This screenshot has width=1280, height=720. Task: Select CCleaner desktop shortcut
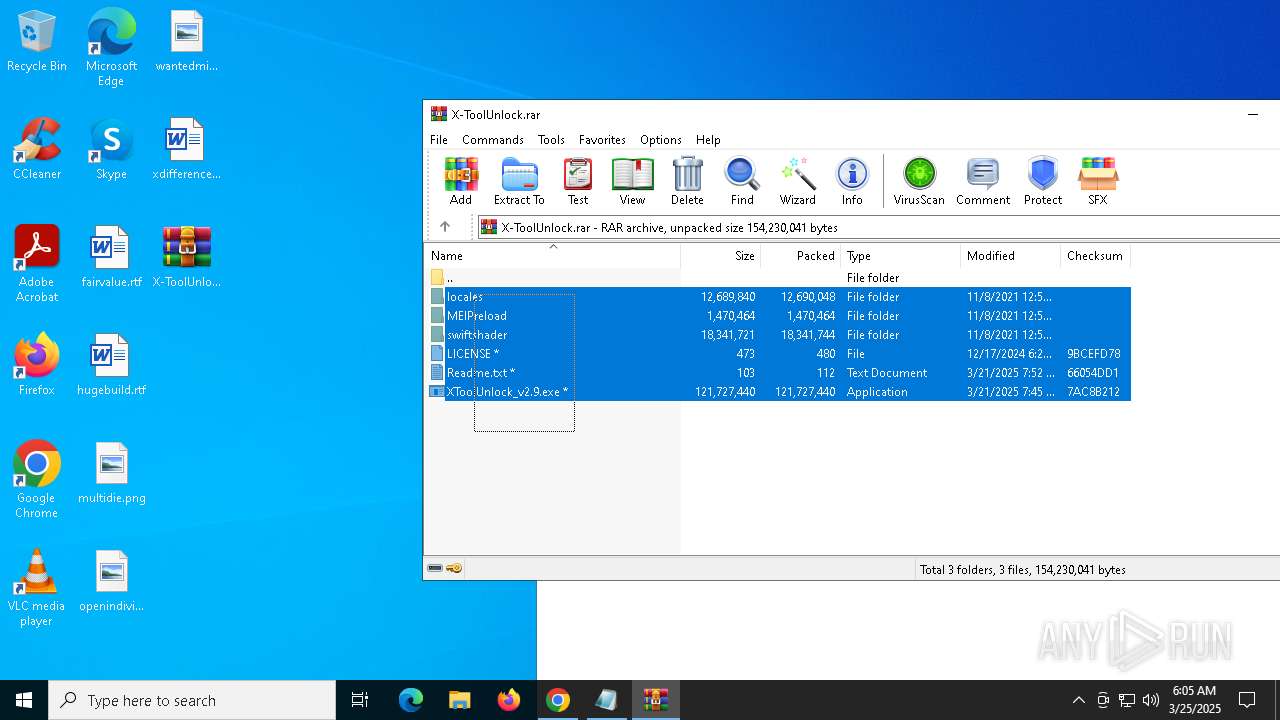pyautogui.click(x=37, y=150)
